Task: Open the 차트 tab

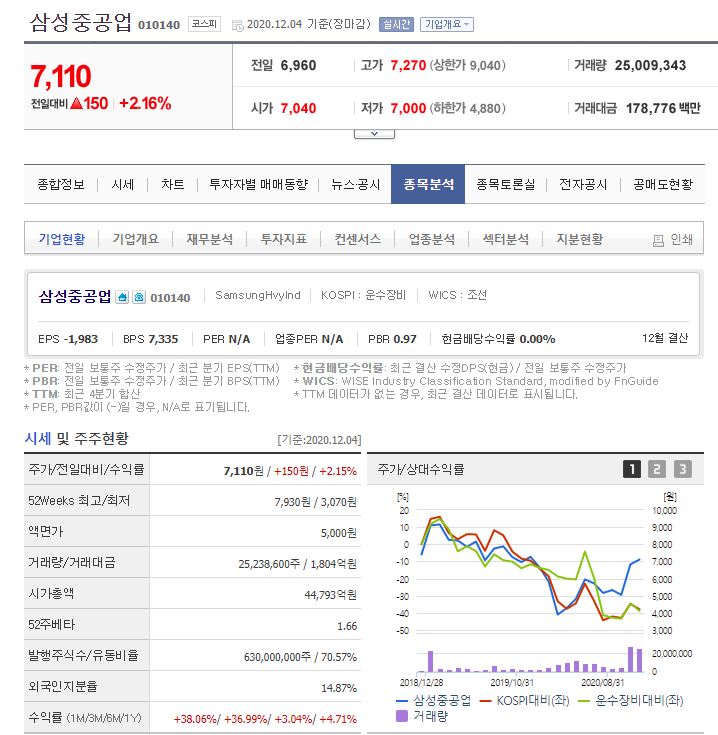Action: click(172, 184)
